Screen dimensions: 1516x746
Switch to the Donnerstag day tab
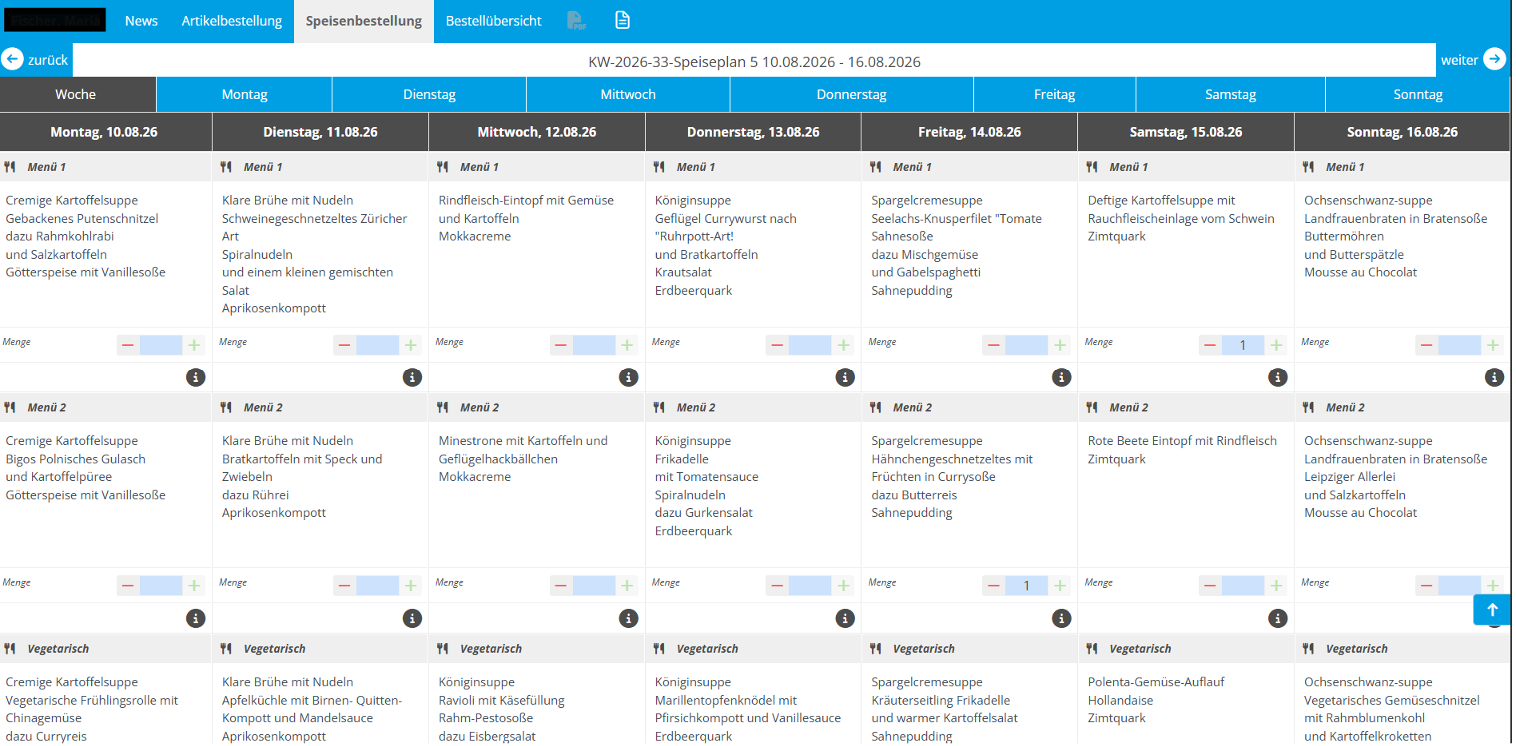coord(852,95)
